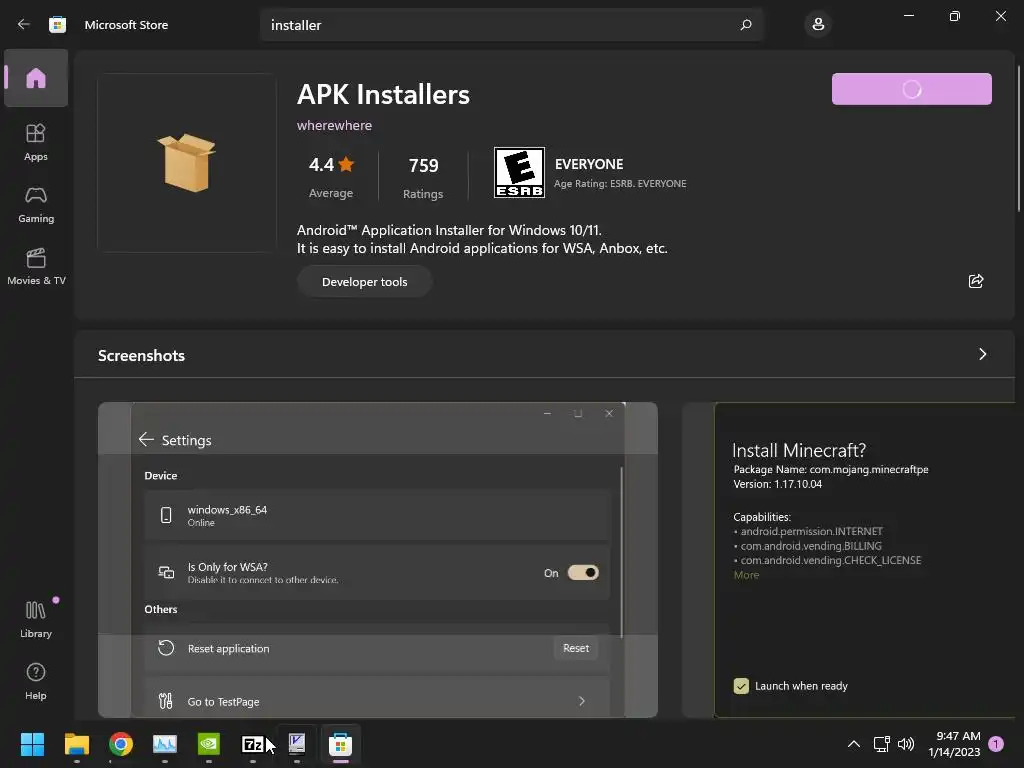
Task: Click the Reset application circular arrow icon
Action: 166,648
